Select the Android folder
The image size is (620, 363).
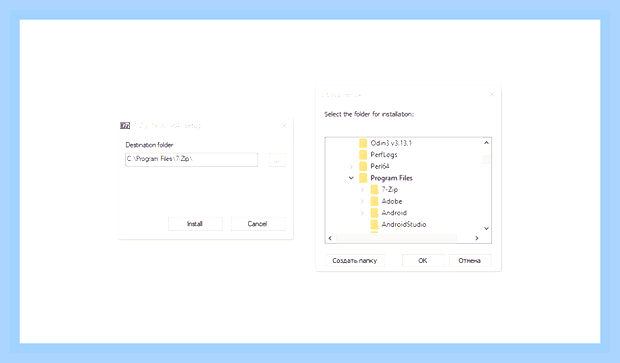tap(394, 213)
